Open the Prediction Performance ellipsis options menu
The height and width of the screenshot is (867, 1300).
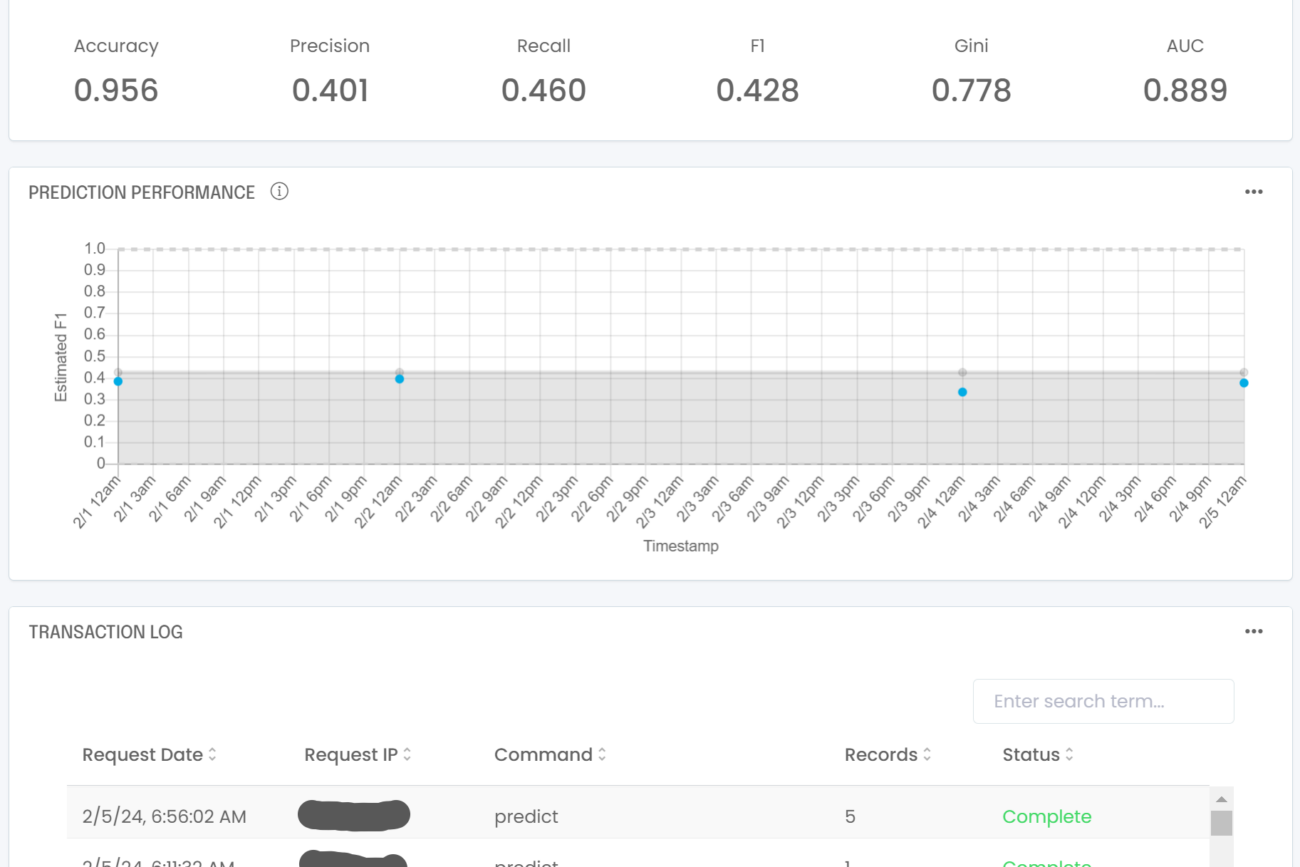(1254, 190)
